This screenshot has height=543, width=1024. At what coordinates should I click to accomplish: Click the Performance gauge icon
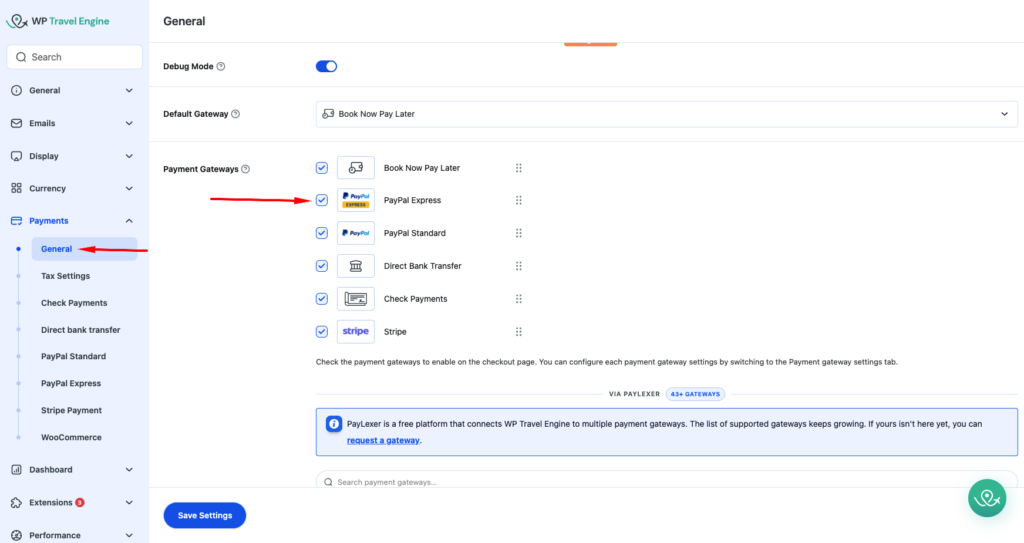pyautogui.click(x=16, y=535)
